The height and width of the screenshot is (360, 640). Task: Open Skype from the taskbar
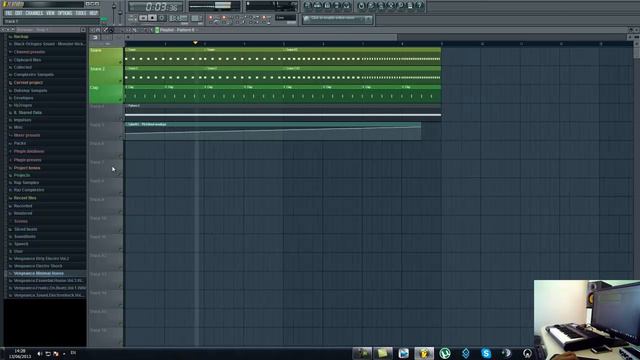(x=486, y=353)
